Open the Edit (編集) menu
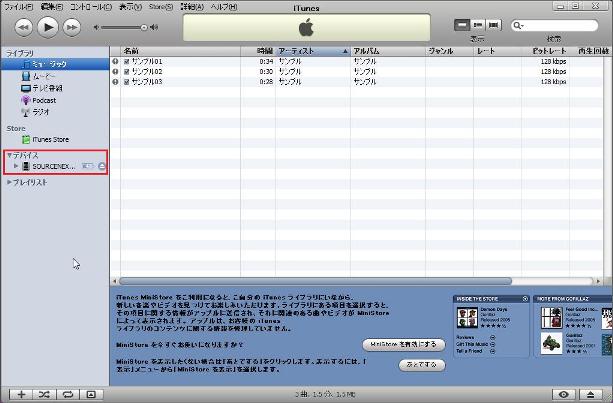613x403 pixels. [52, 7]
